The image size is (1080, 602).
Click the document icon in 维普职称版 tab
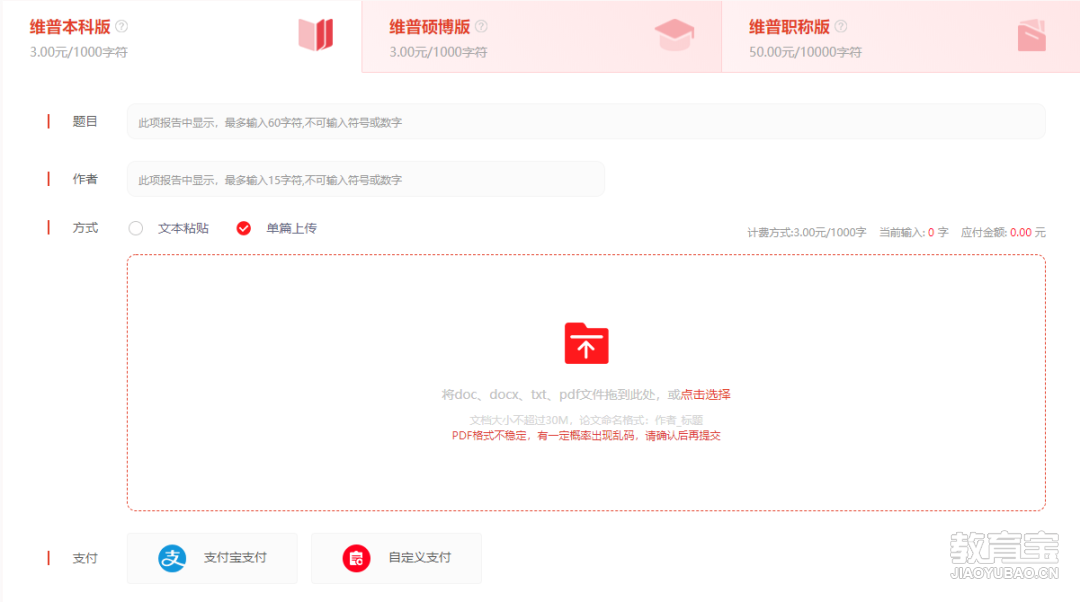(1032, 35)
